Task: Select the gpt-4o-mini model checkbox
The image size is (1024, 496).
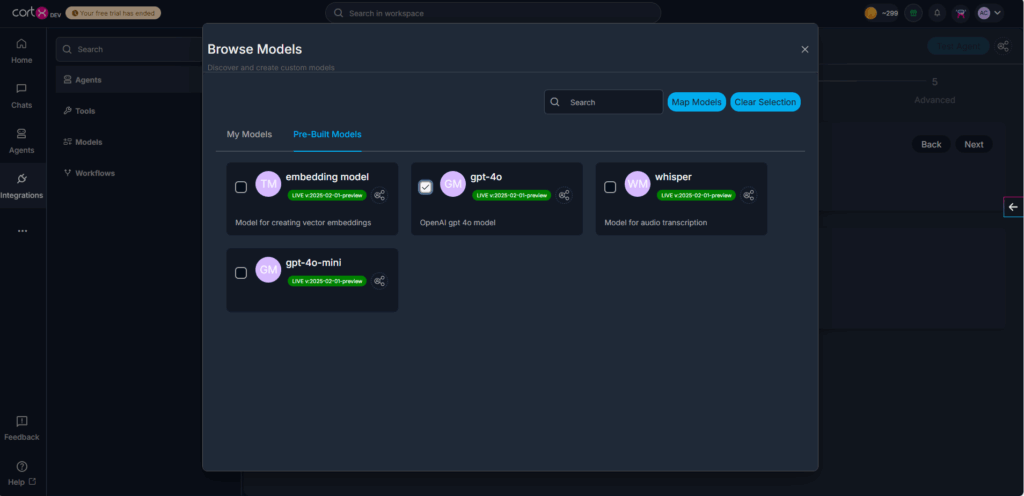Action: [241, 273]
